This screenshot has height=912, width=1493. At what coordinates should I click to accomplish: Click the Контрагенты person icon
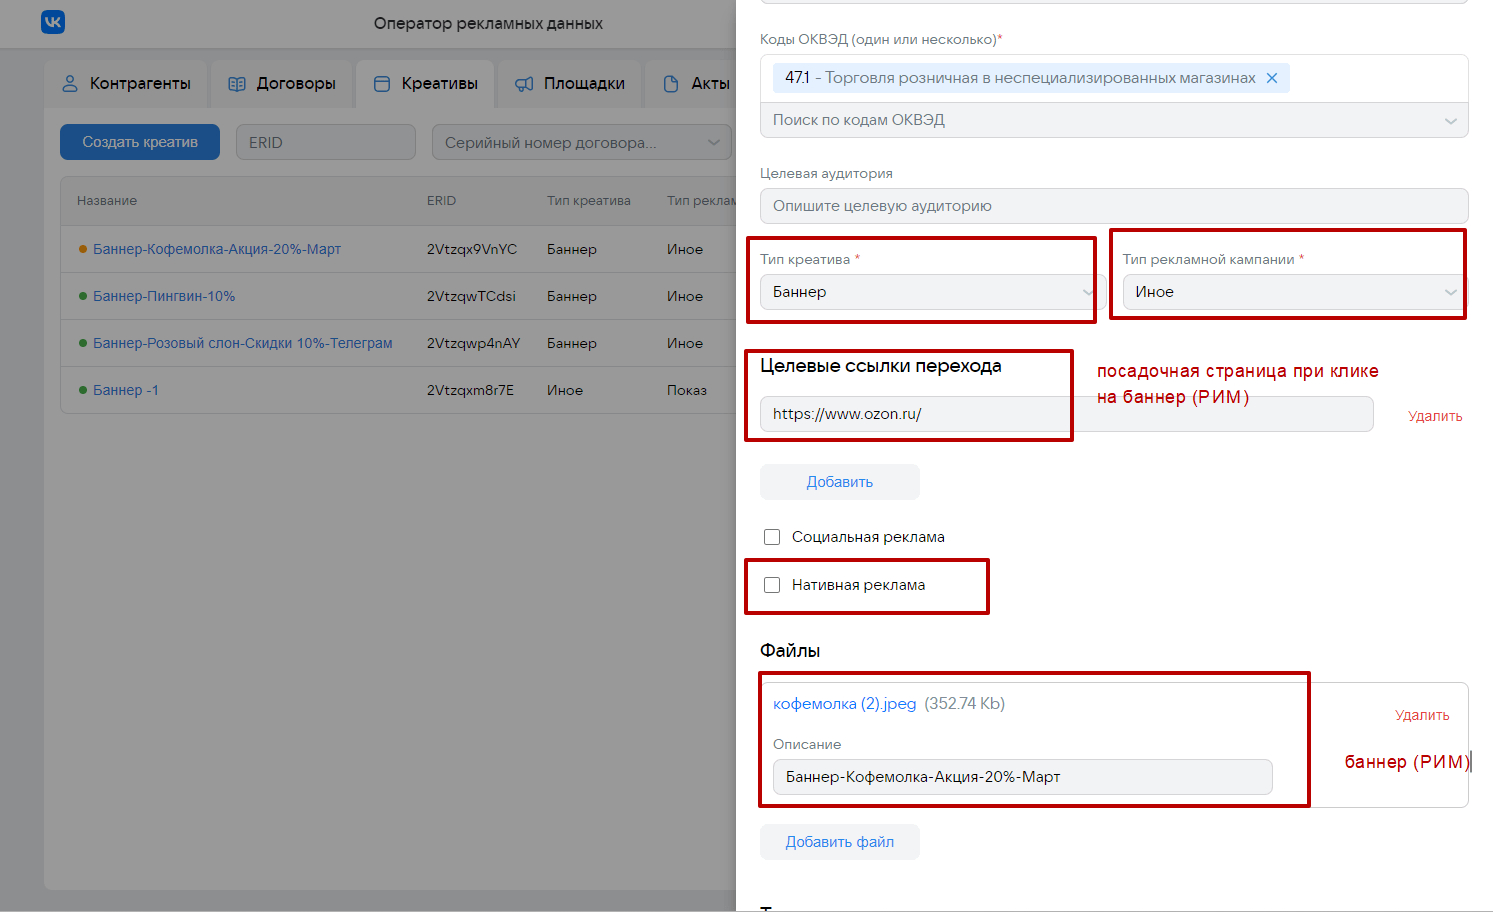click(70, 84)
